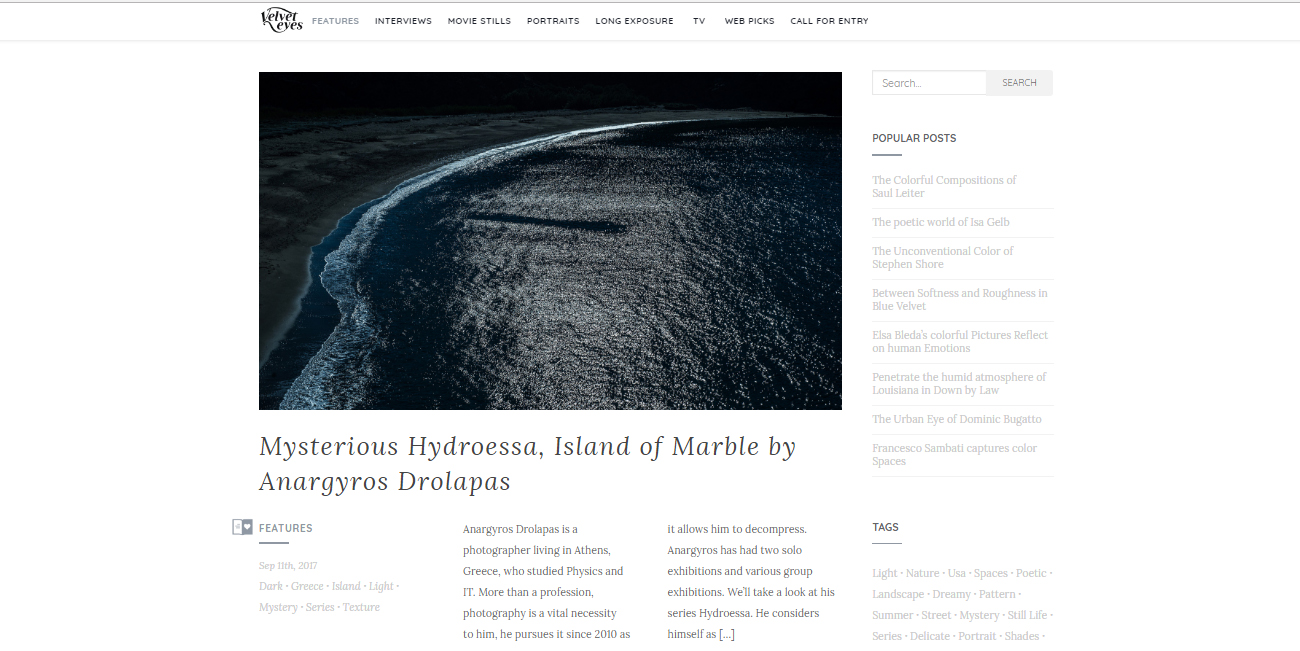Screen dimensions: 1300x651
Task: Open the Features menu item
Action: (335, 21)
